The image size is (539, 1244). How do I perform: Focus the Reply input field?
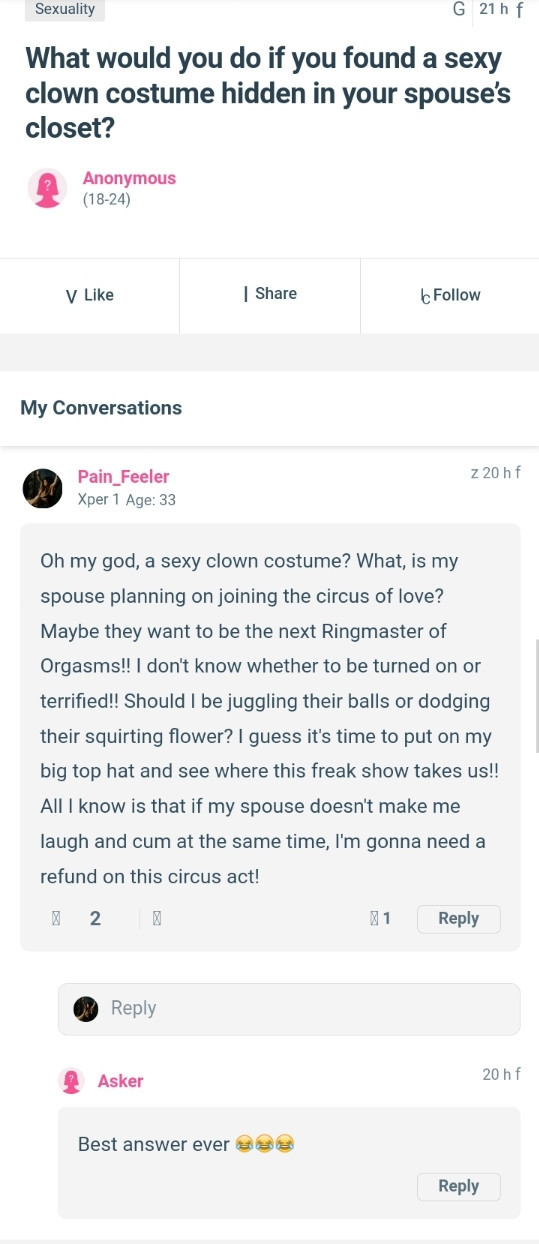click(289, 1008)
